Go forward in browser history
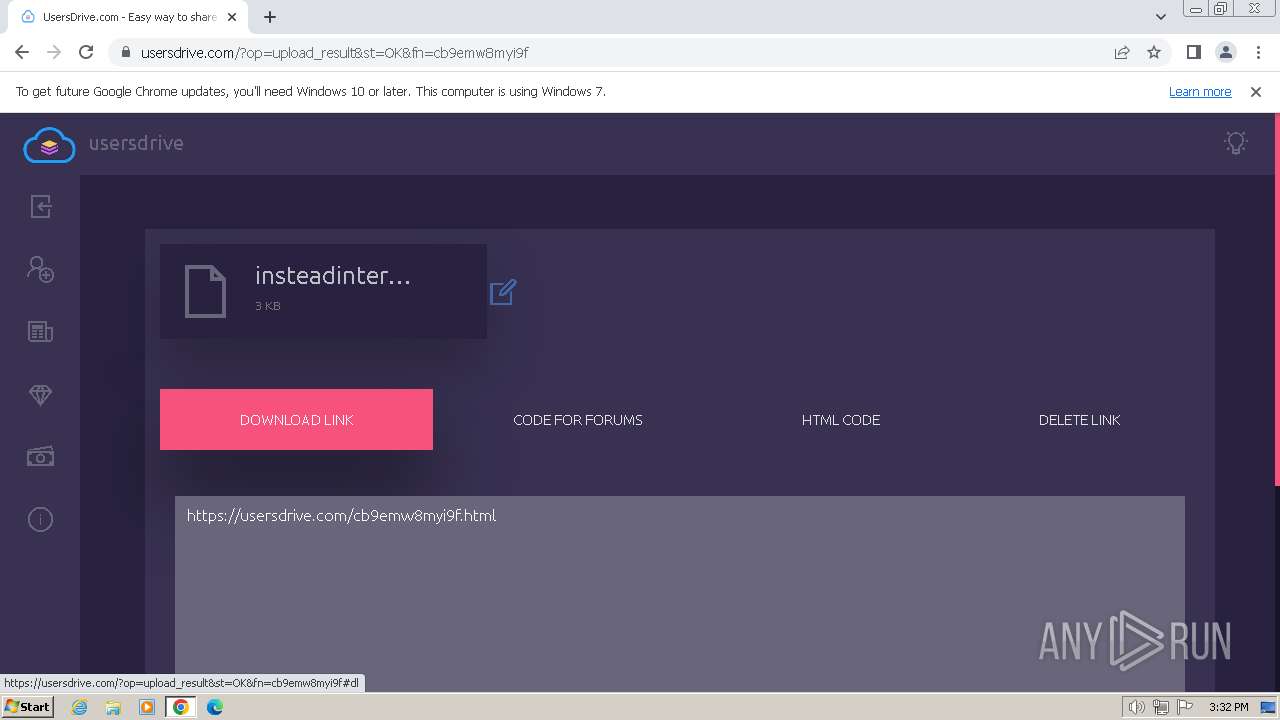 (x=54, y=52)
